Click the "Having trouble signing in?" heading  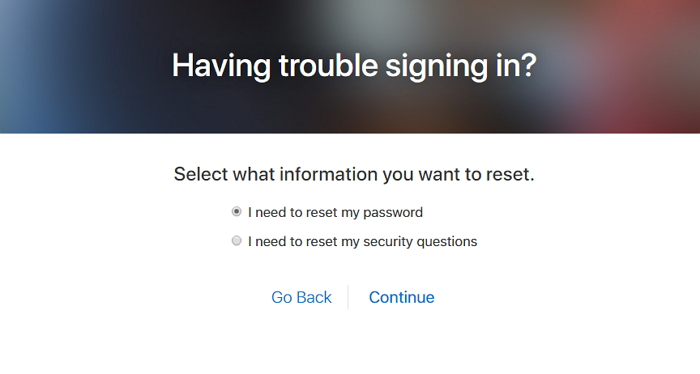[354, 66]
